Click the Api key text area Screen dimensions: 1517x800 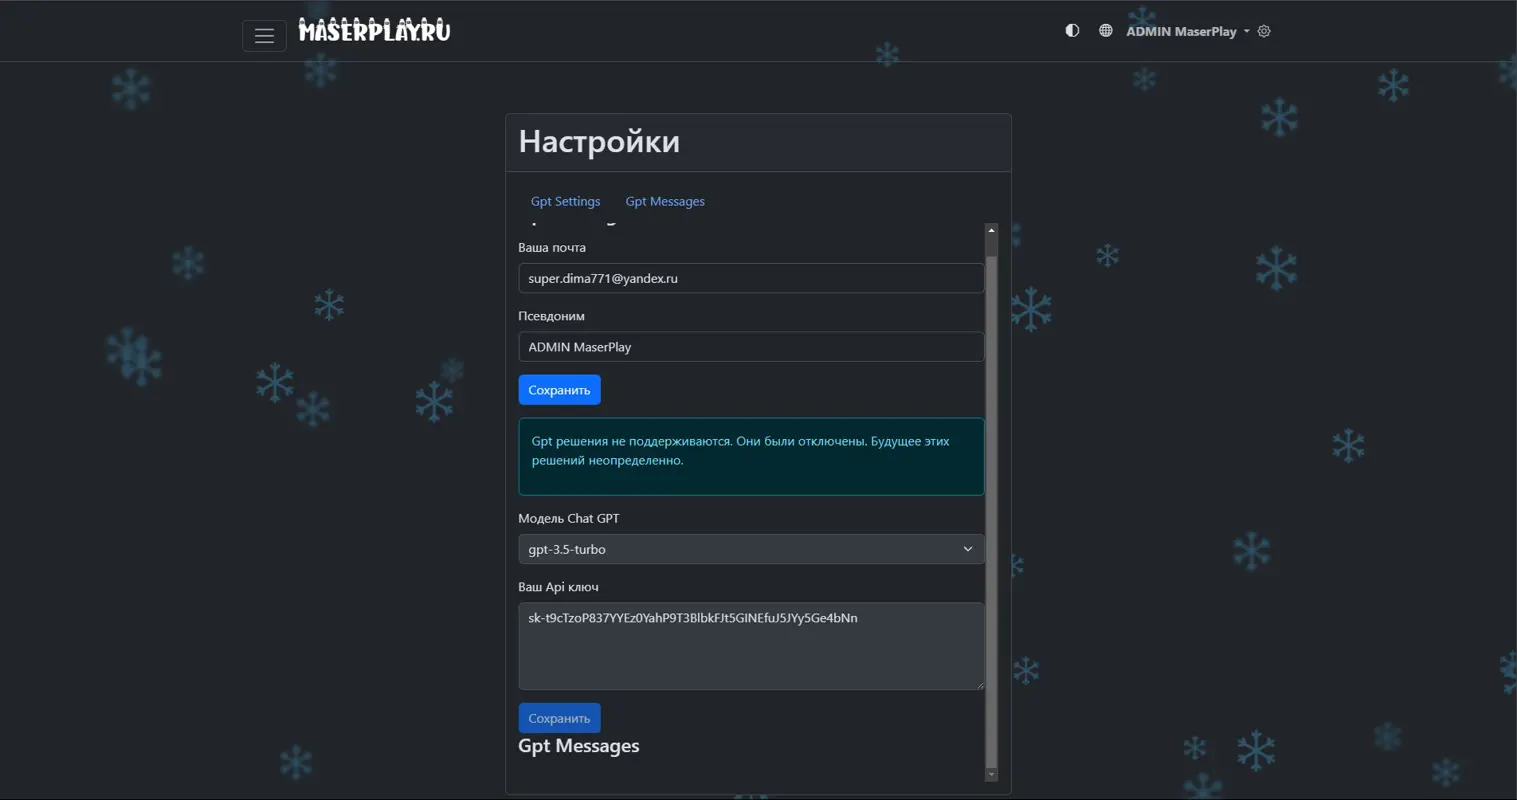tap(751, 646)
